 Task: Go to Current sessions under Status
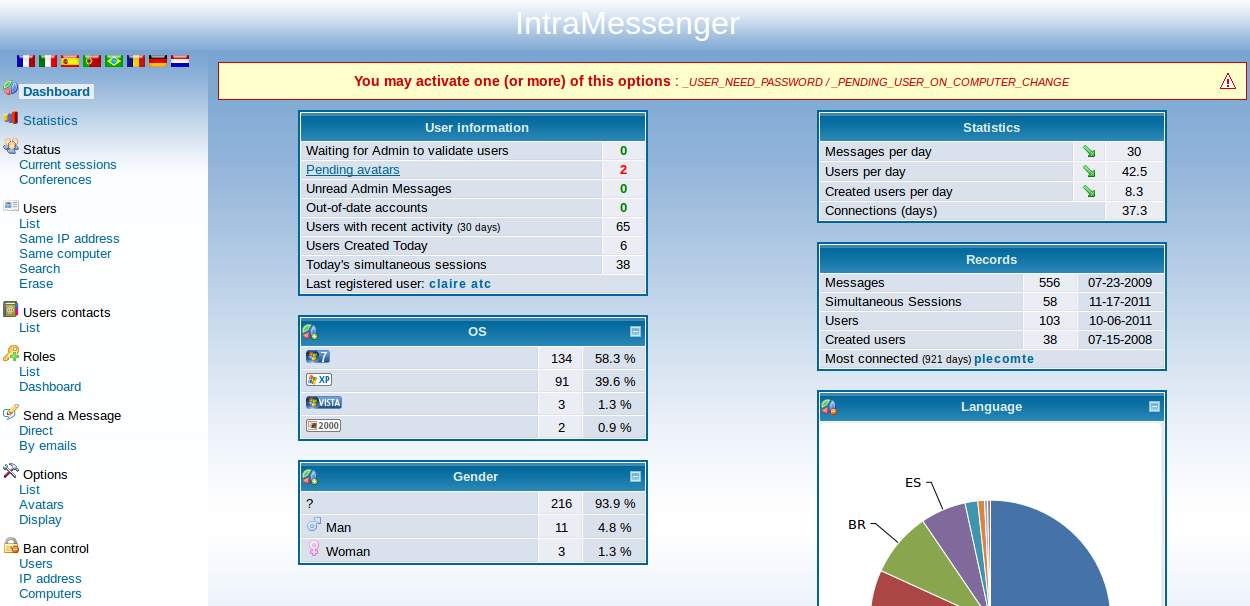coord(68,165)
